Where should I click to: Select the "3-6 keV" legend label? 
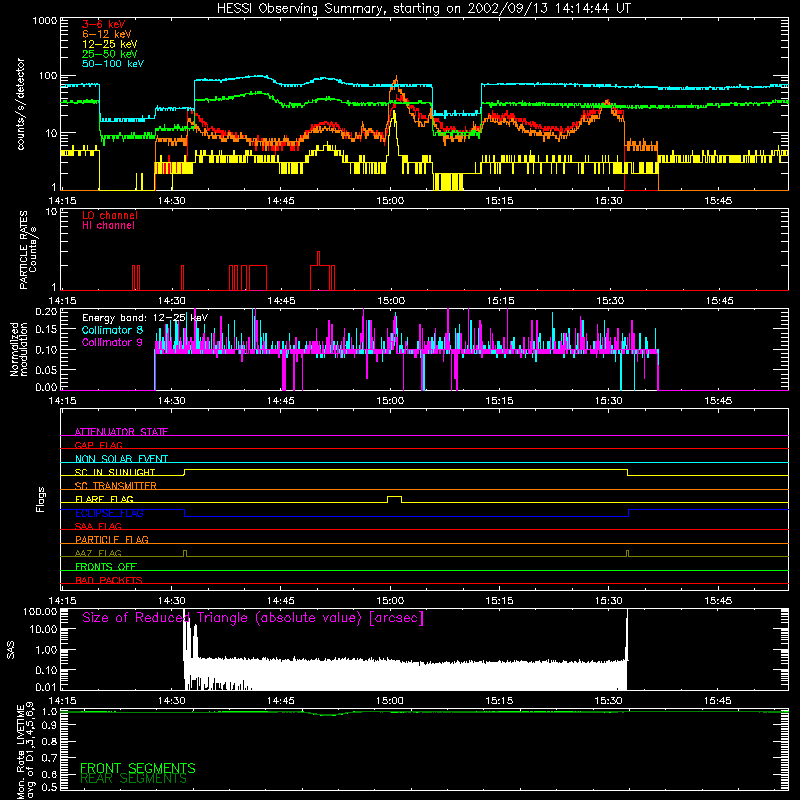103,24
